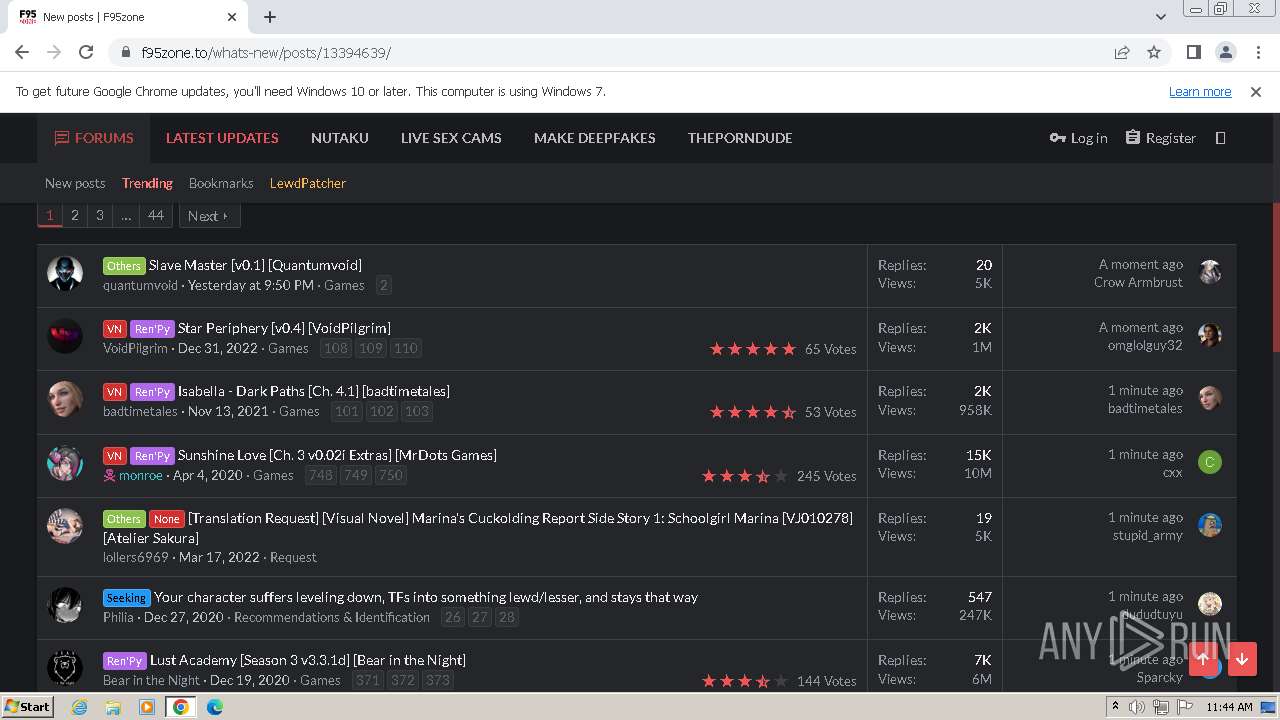Viewport: 1280px width, 720px height.
Task: Open Windows Explorer from taskbar
Action: click(x=113, y=706)
